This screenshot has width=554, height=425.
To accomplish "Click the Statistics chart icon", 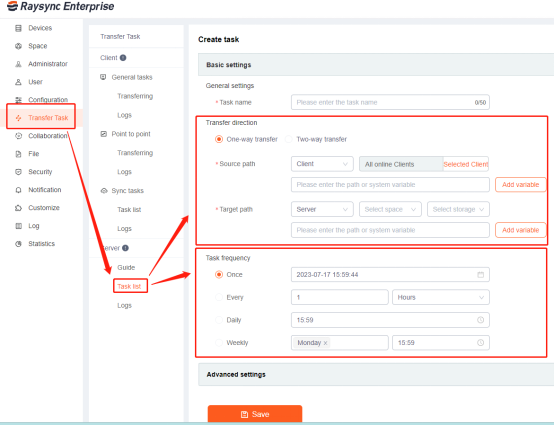I will tap(18, 244).
